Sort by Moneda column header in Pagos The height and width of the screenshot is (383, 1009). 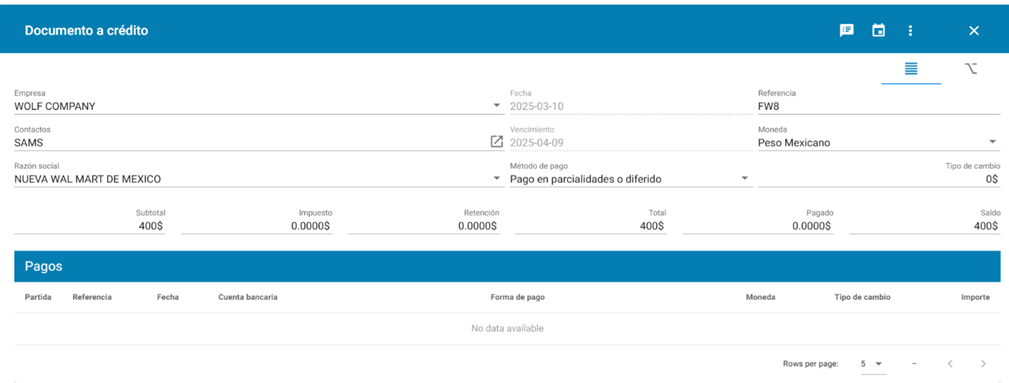[x=761, y=297]
